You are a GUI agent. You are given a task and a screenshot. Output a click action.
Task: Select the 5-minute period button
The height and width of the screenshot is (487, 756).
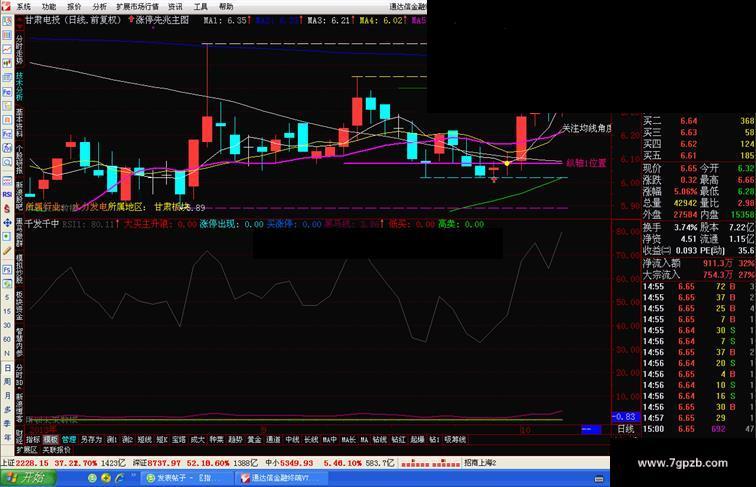7,298
